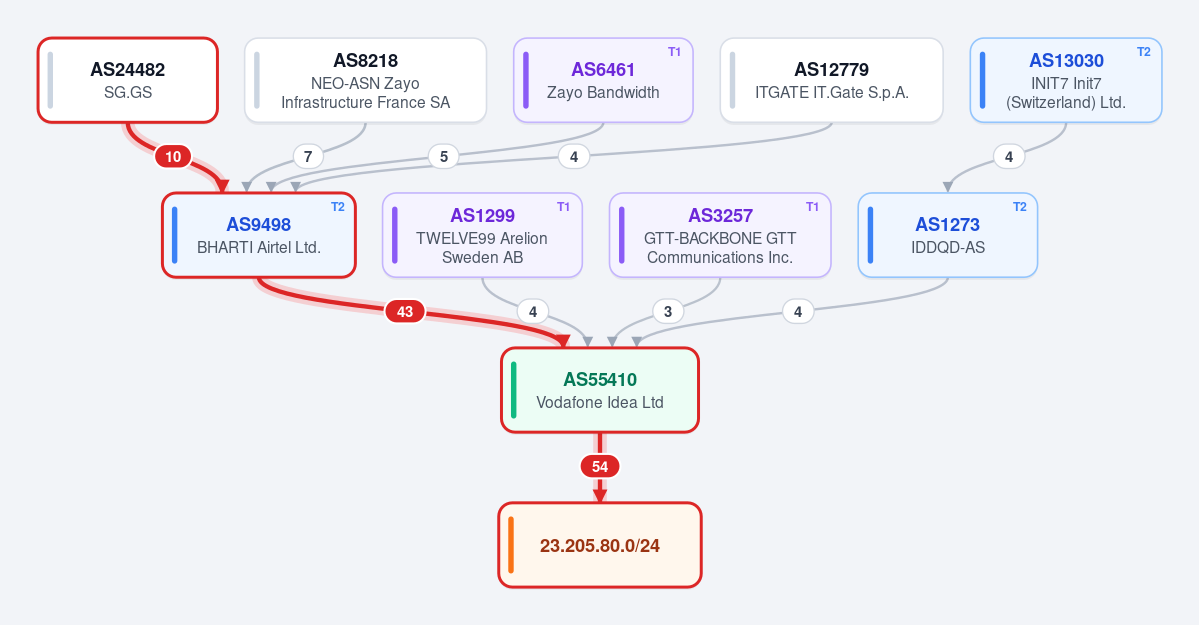Click the red edge badge labeled 10
This screenshot has width=1199, height=625.
click(x=174, y=157)
